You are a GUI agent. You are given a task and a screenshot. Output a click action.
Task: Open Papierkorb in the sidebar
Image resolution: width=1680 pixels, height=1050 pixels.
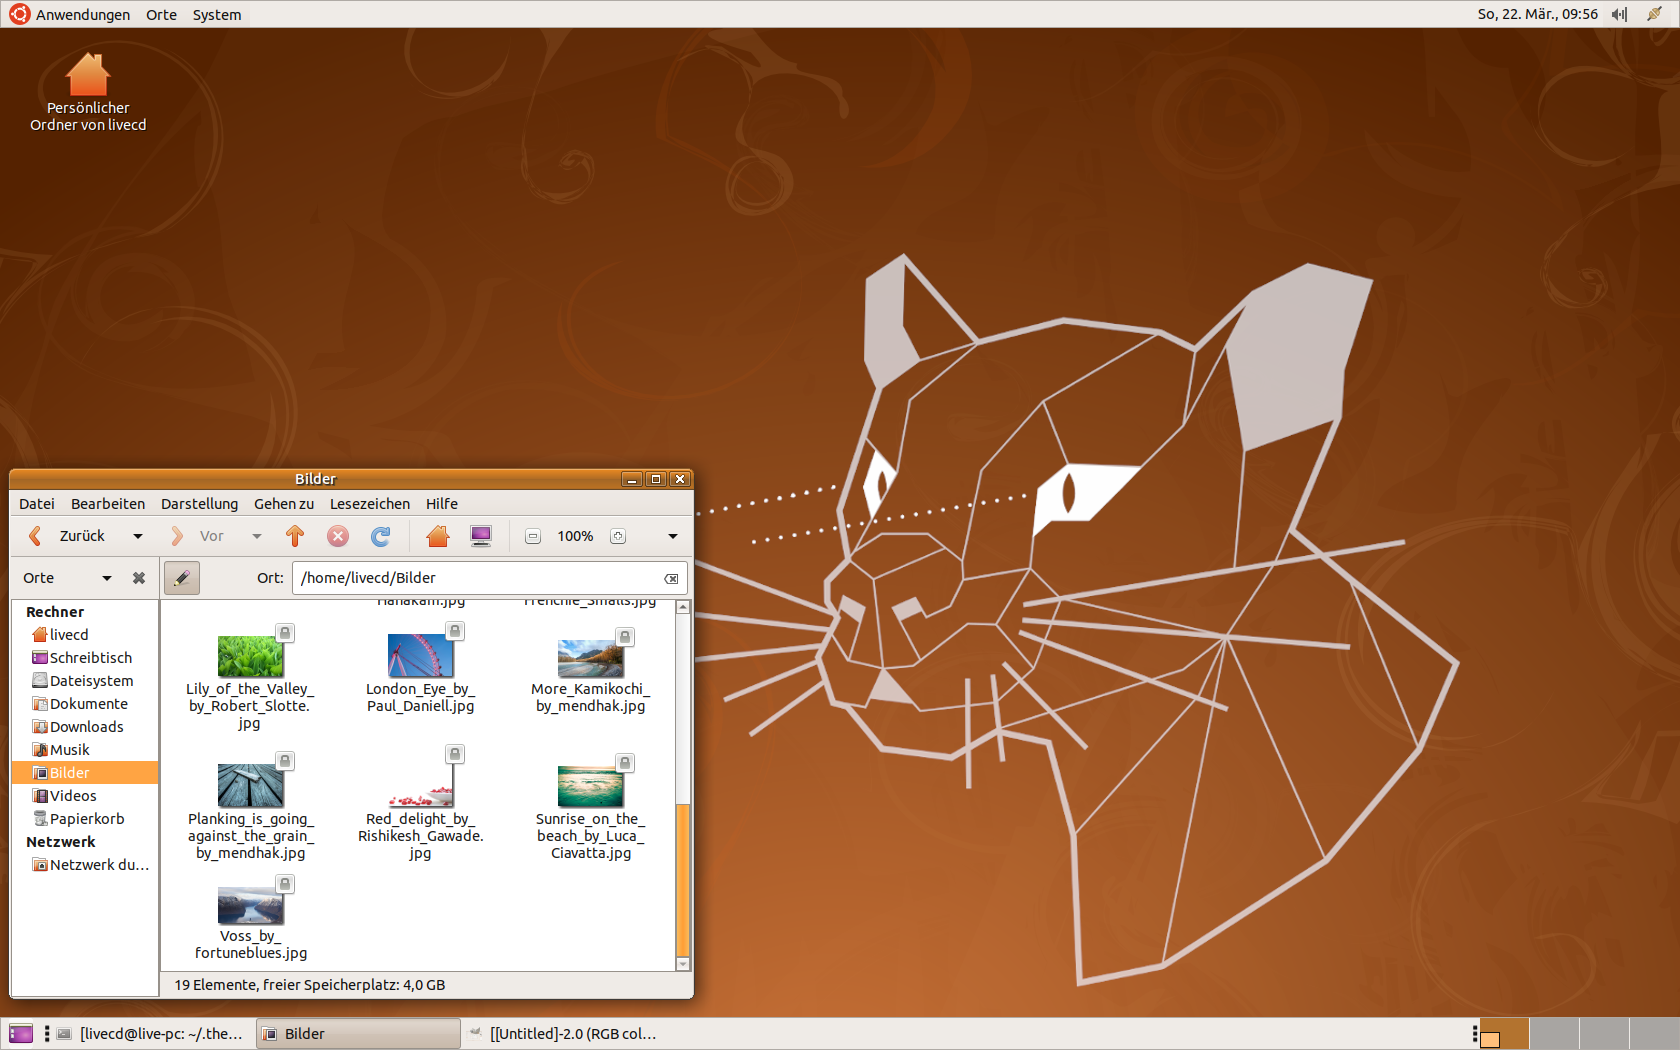(x=85, y=819)
